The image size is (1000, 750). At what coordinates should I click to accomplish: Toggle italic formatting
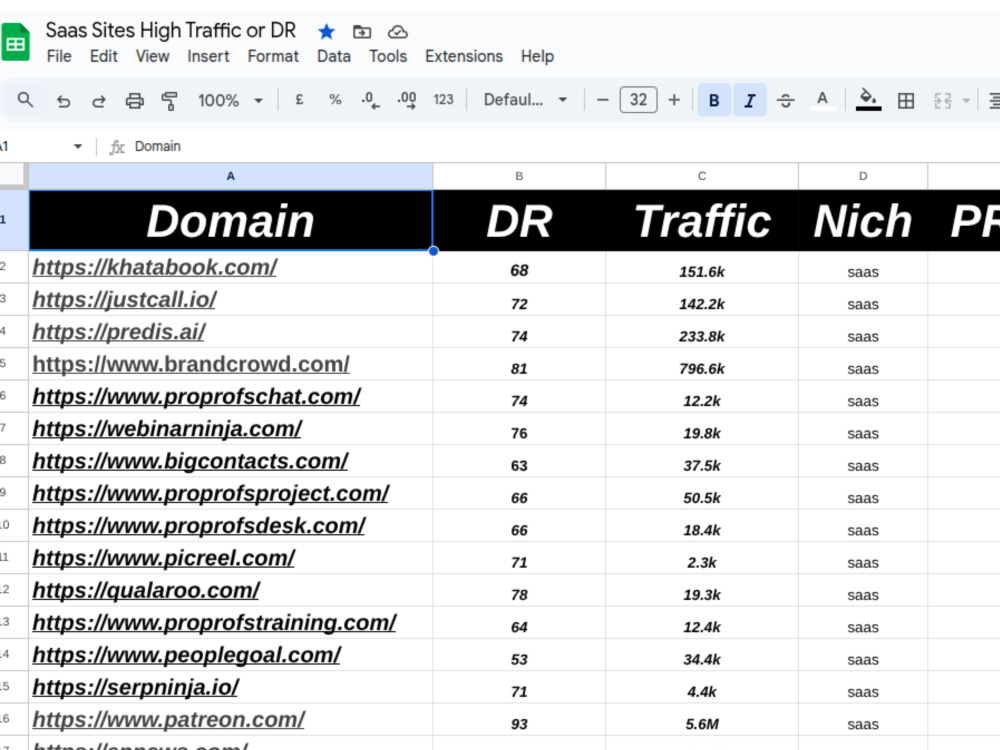(x=750, y=100)
